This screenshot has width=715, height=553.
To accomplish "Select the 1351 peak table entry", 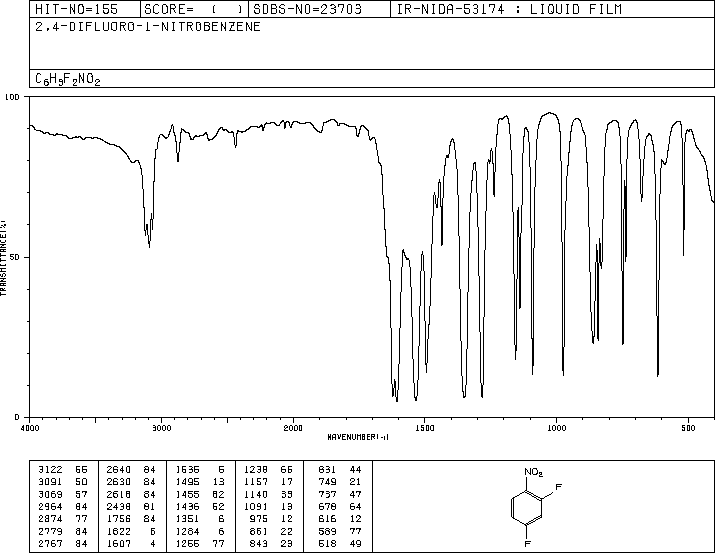I will (200, 519).
